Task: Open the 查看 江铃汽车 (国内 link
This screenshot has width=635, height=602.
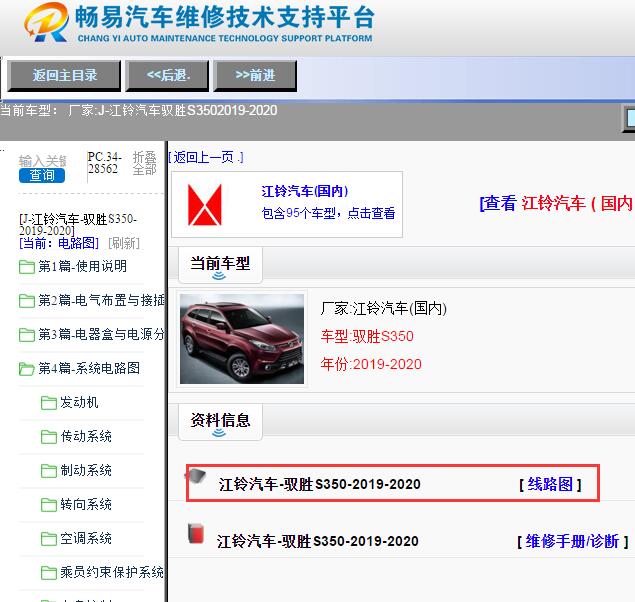Action: pyautogui.click(x=557, y=203)
